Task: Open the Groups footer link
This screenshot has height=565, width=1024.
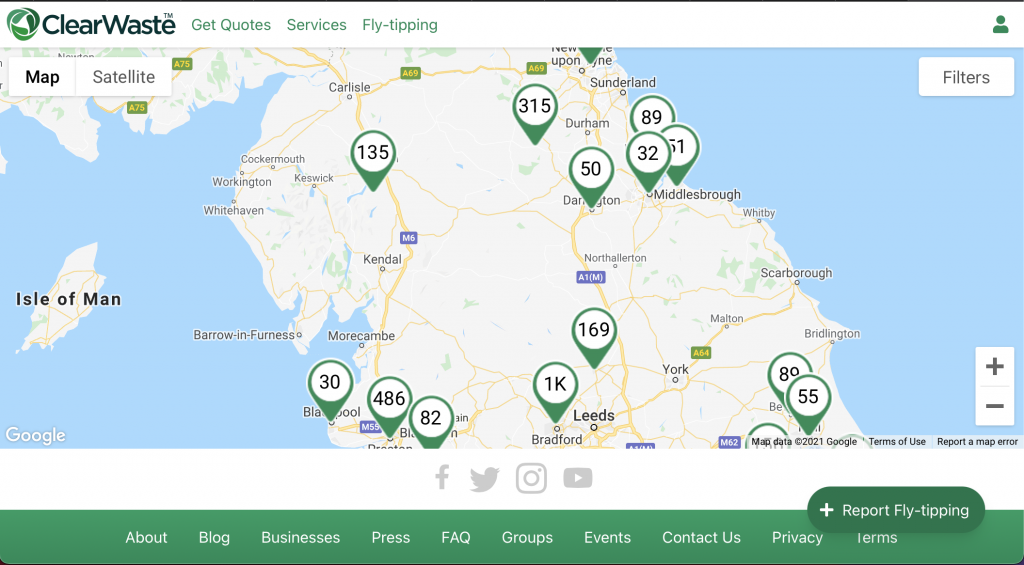Action: (527, 538)
